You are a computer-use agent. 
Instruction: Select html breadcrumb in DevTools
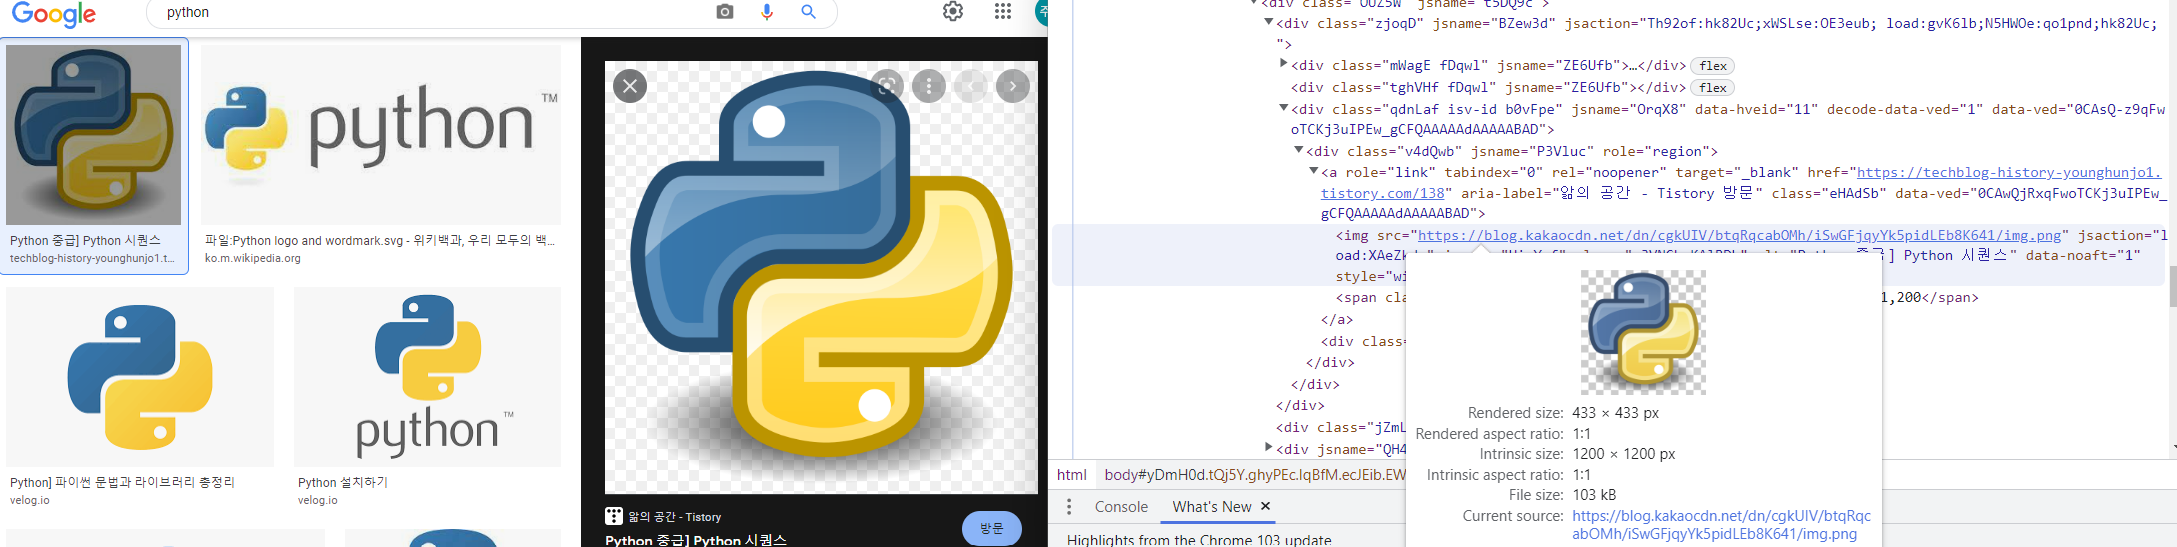tap(1072, 475)
